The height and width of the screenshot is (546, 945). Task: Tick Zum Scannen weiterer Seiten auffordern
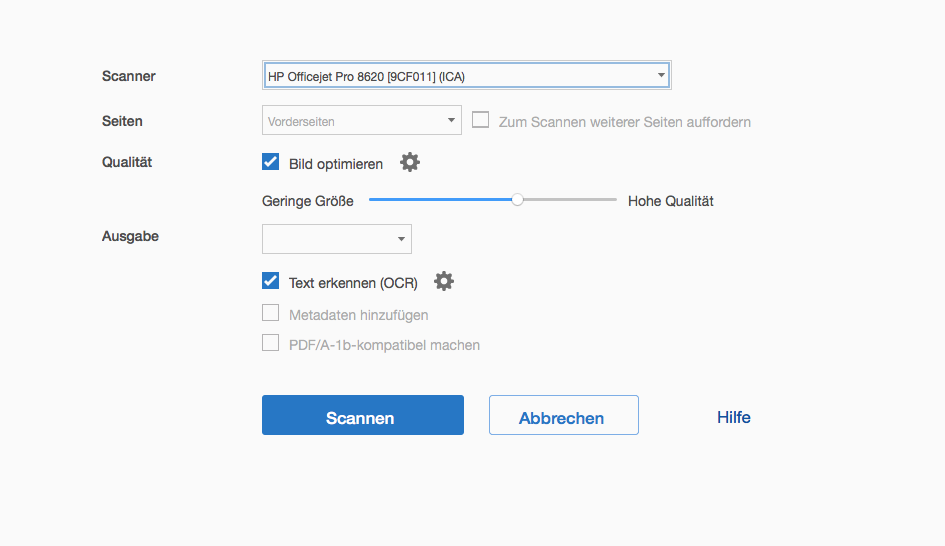481,120
